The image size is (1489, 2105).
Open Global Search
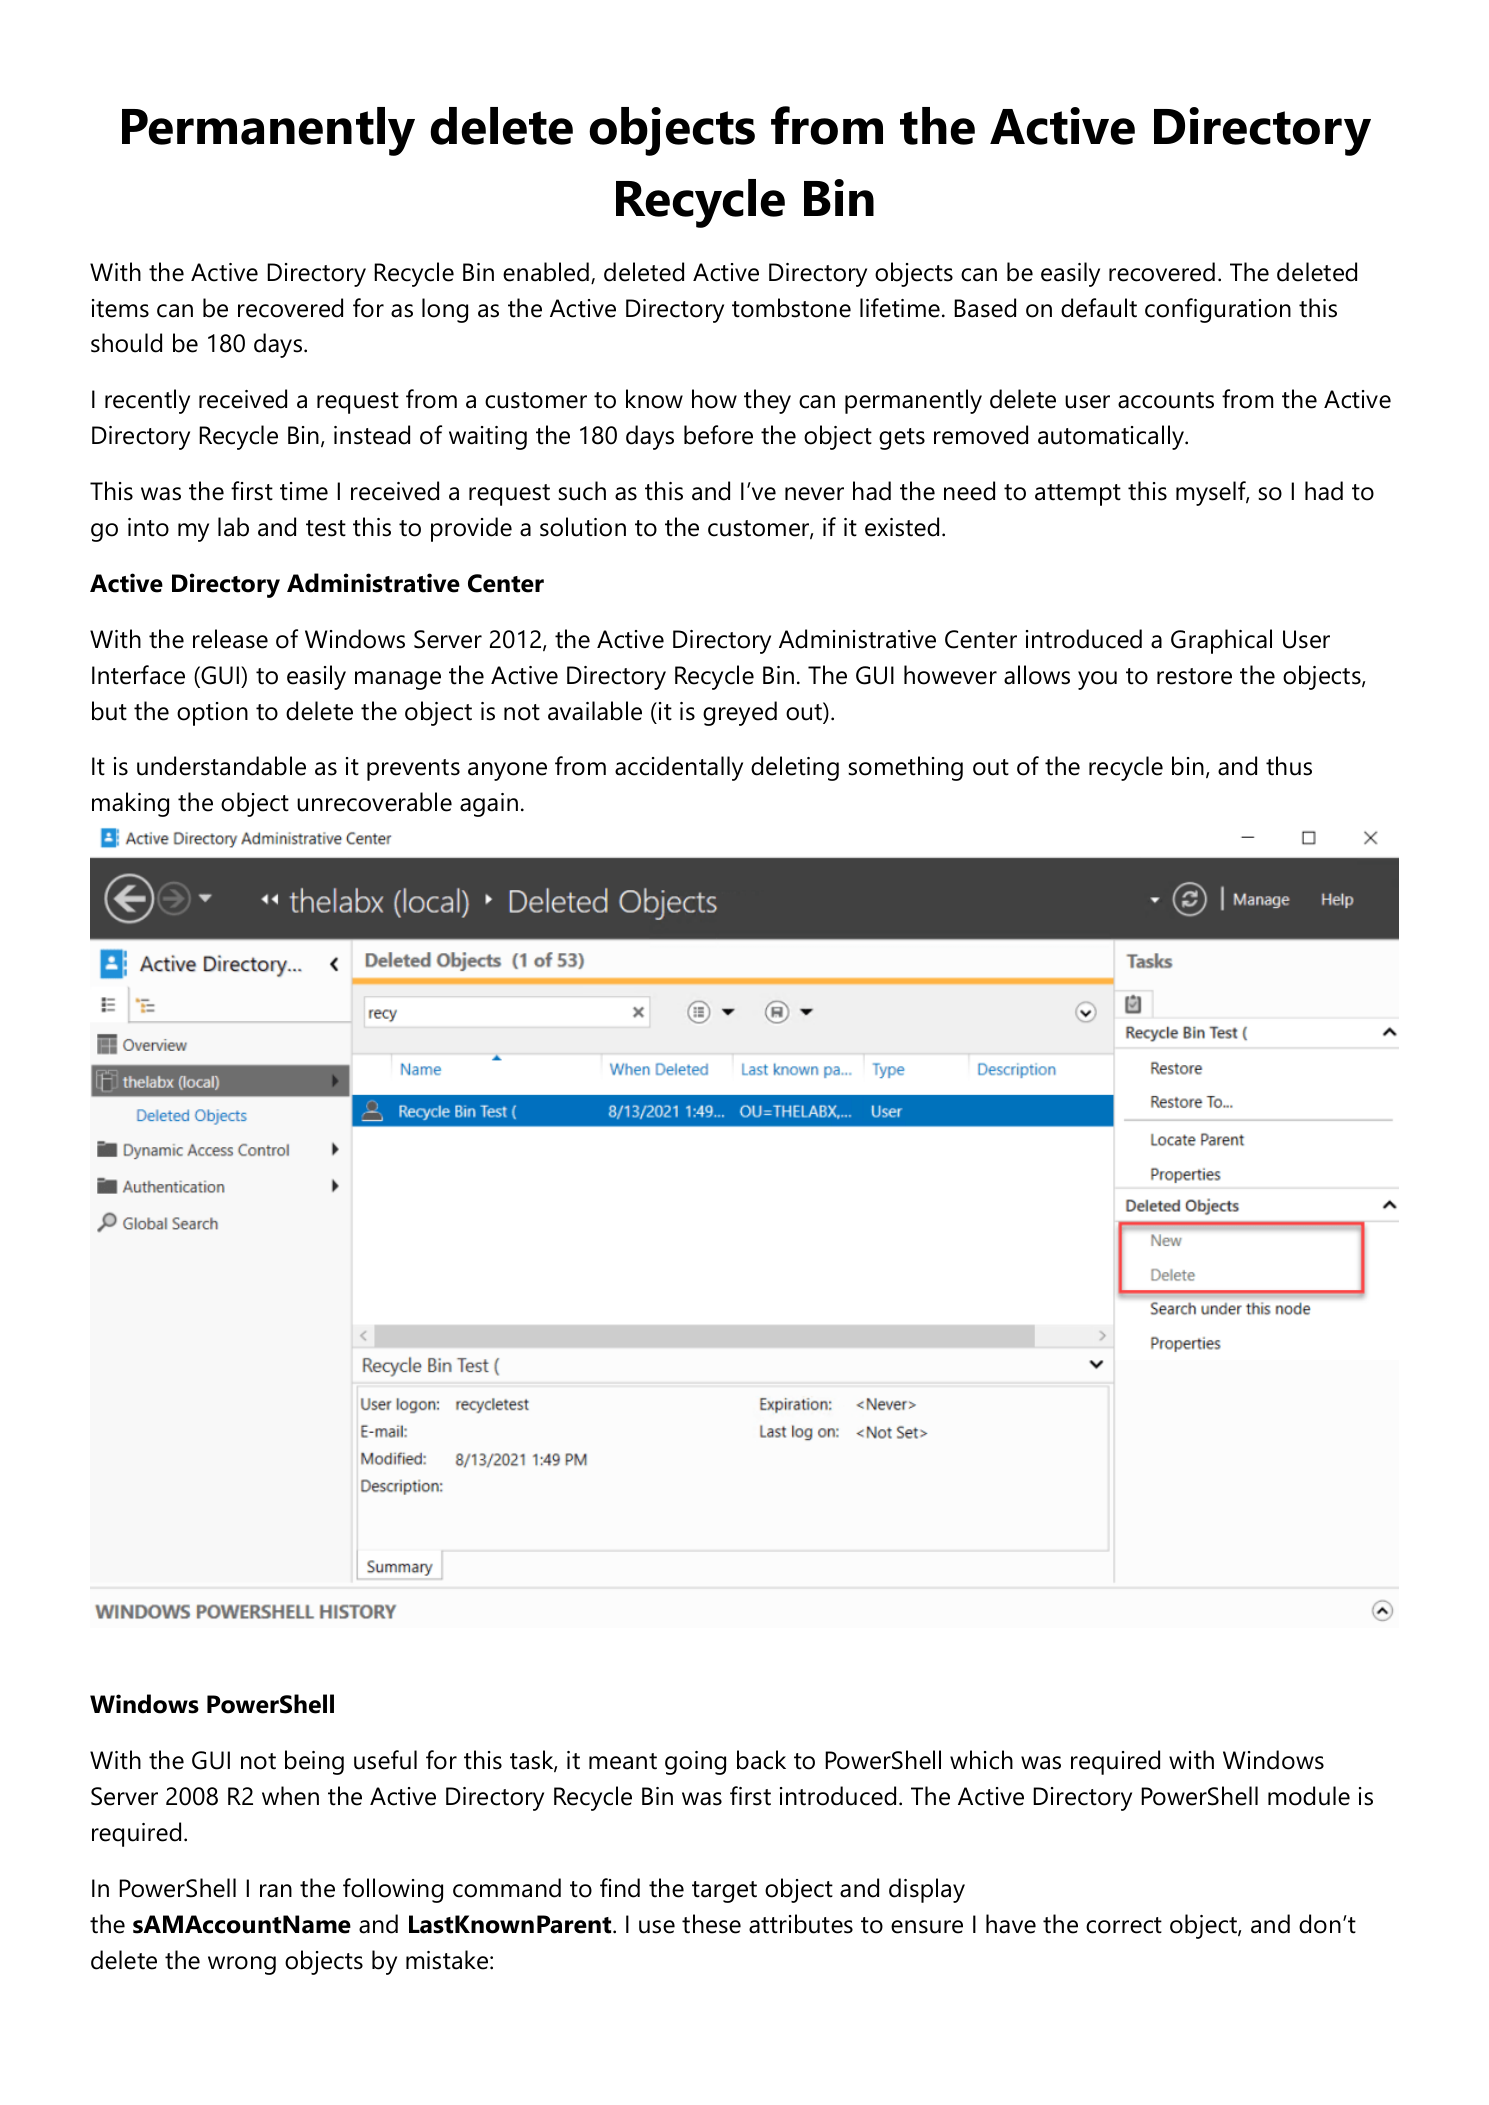coord(170,1223)
